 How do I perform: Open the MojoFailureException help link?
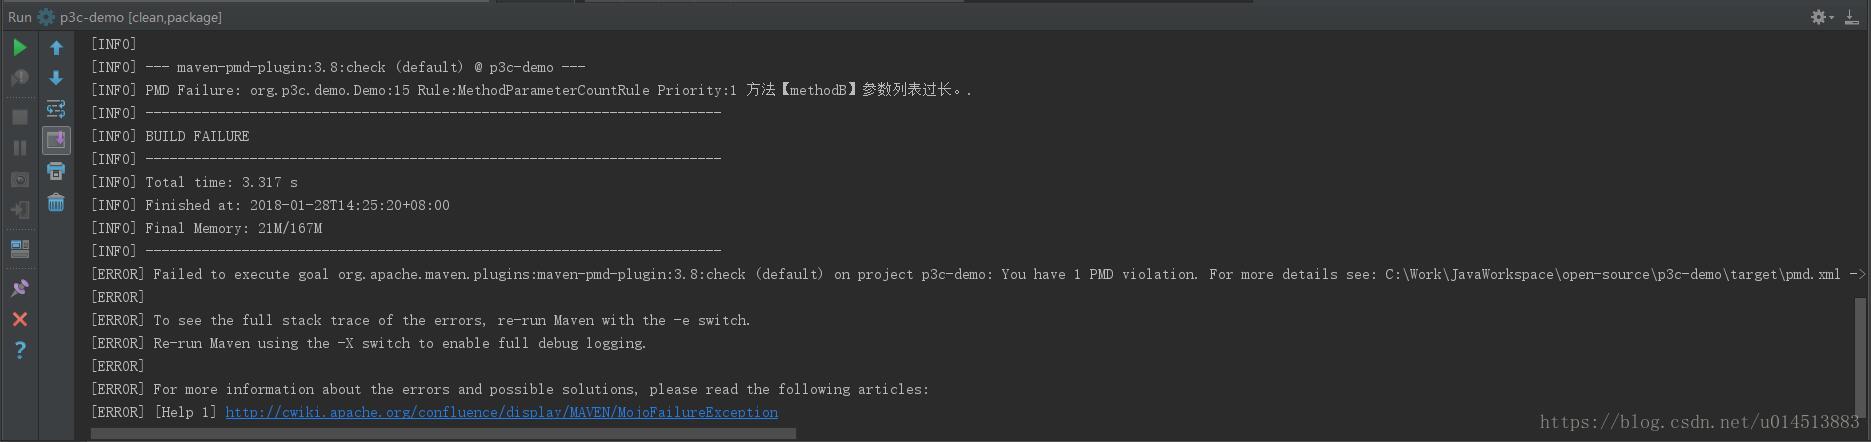(x=501, y=412)
